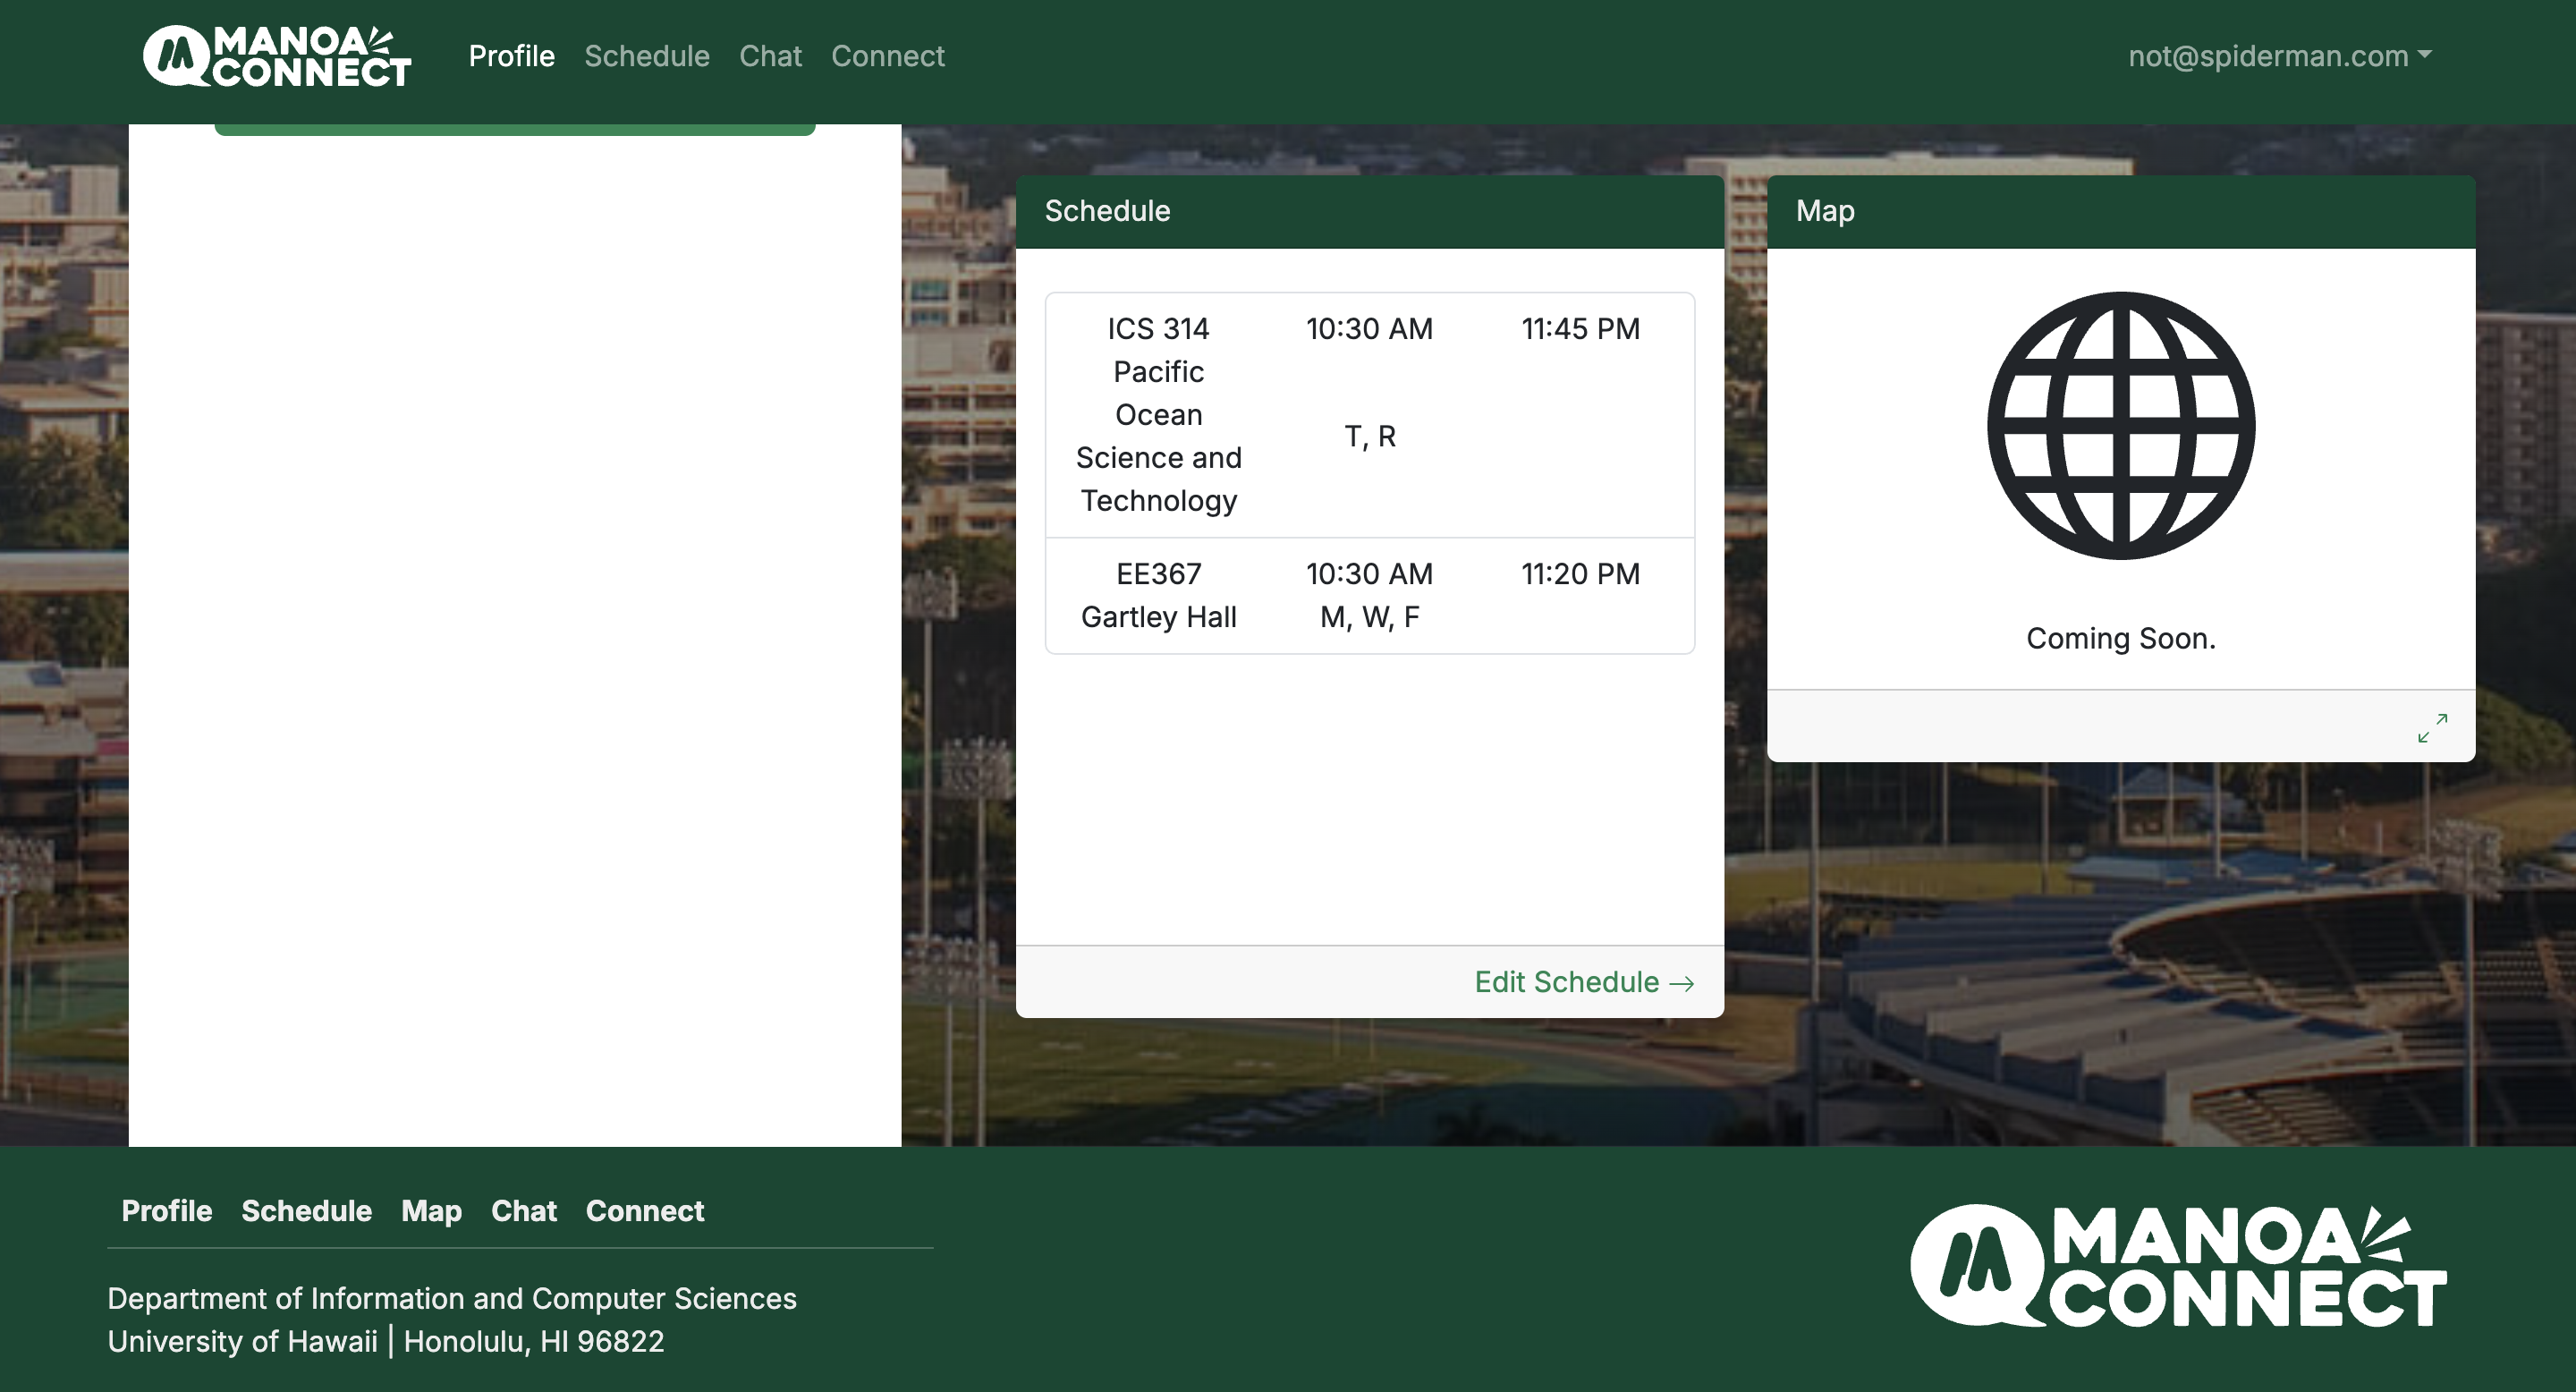The height and width of the screenshot is (1392, 2576).
Task: Open the Profile tab in top navbar
Action: [x=511, y=56]
